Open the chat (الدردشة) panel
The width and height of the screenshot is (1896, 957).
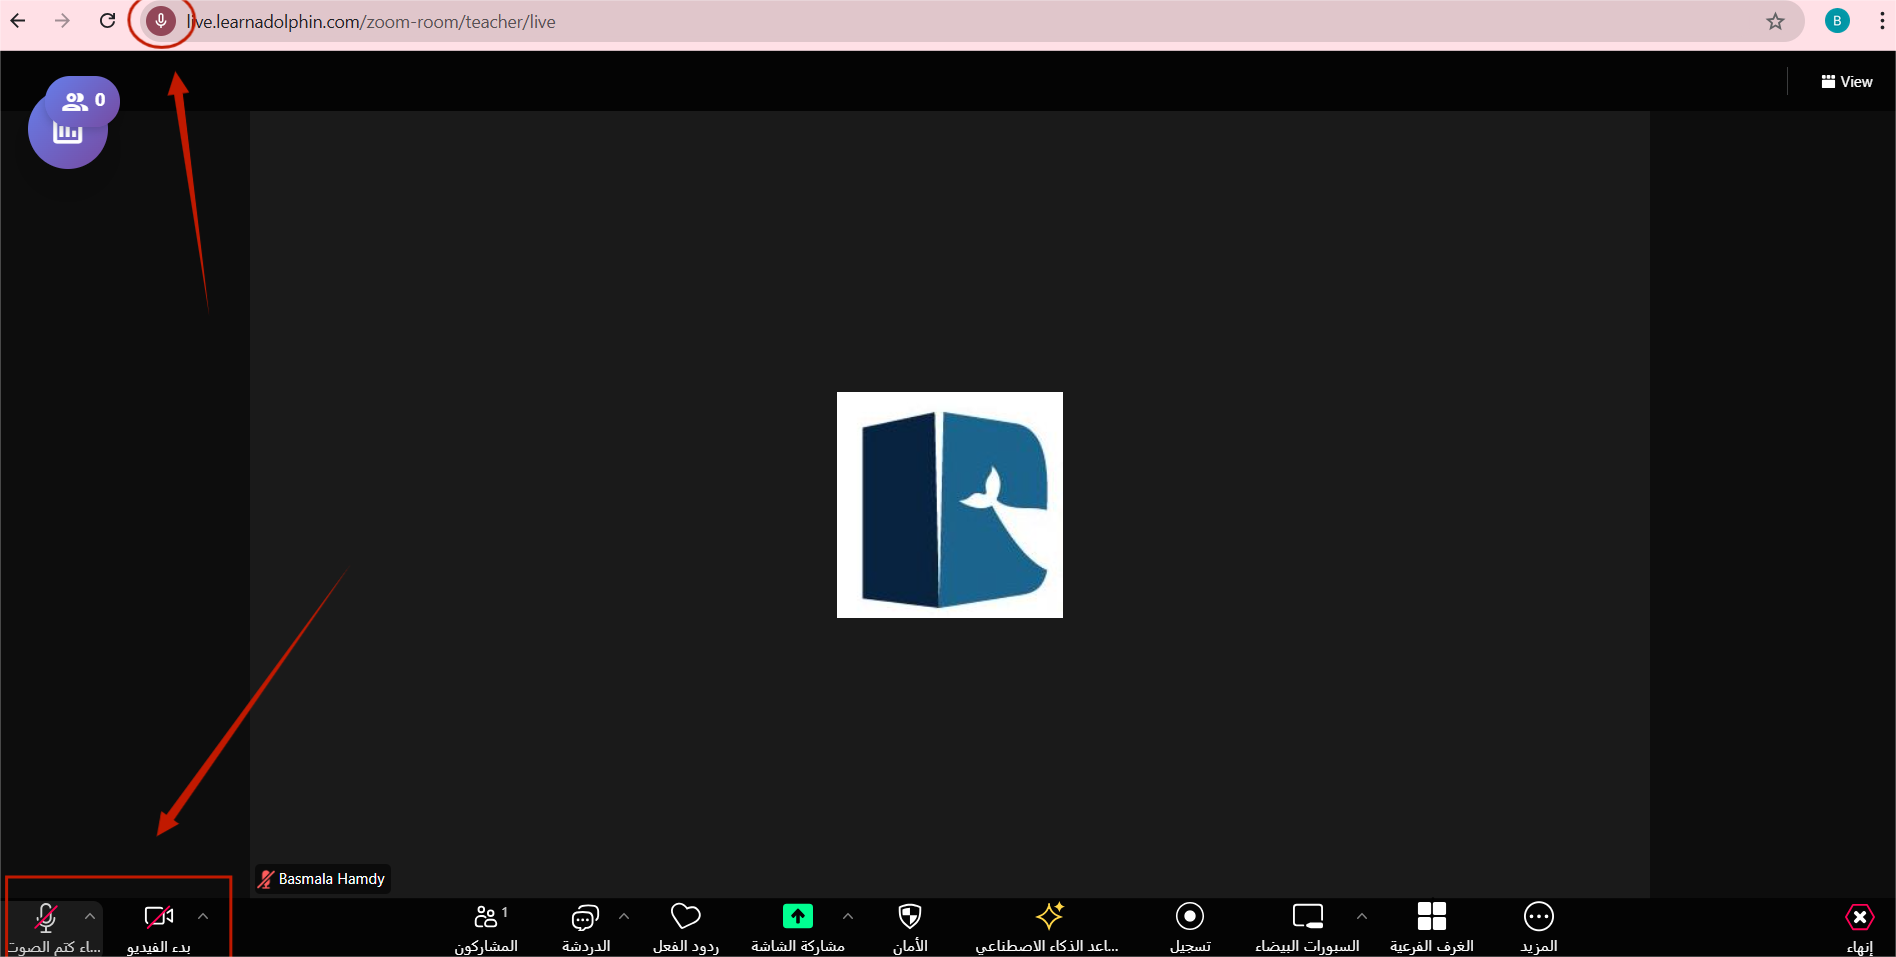point(584,926)
